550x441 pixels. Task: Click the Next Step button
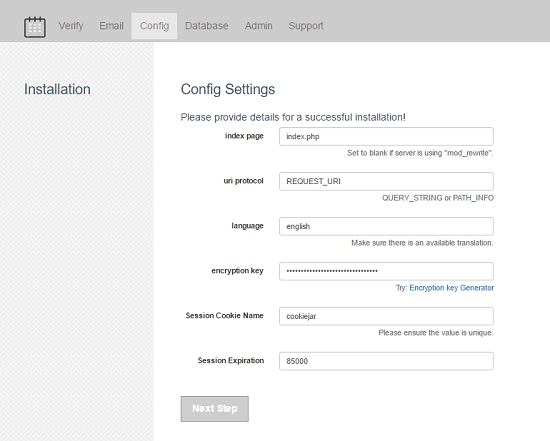pyautogui.click(x=215, y=409)
